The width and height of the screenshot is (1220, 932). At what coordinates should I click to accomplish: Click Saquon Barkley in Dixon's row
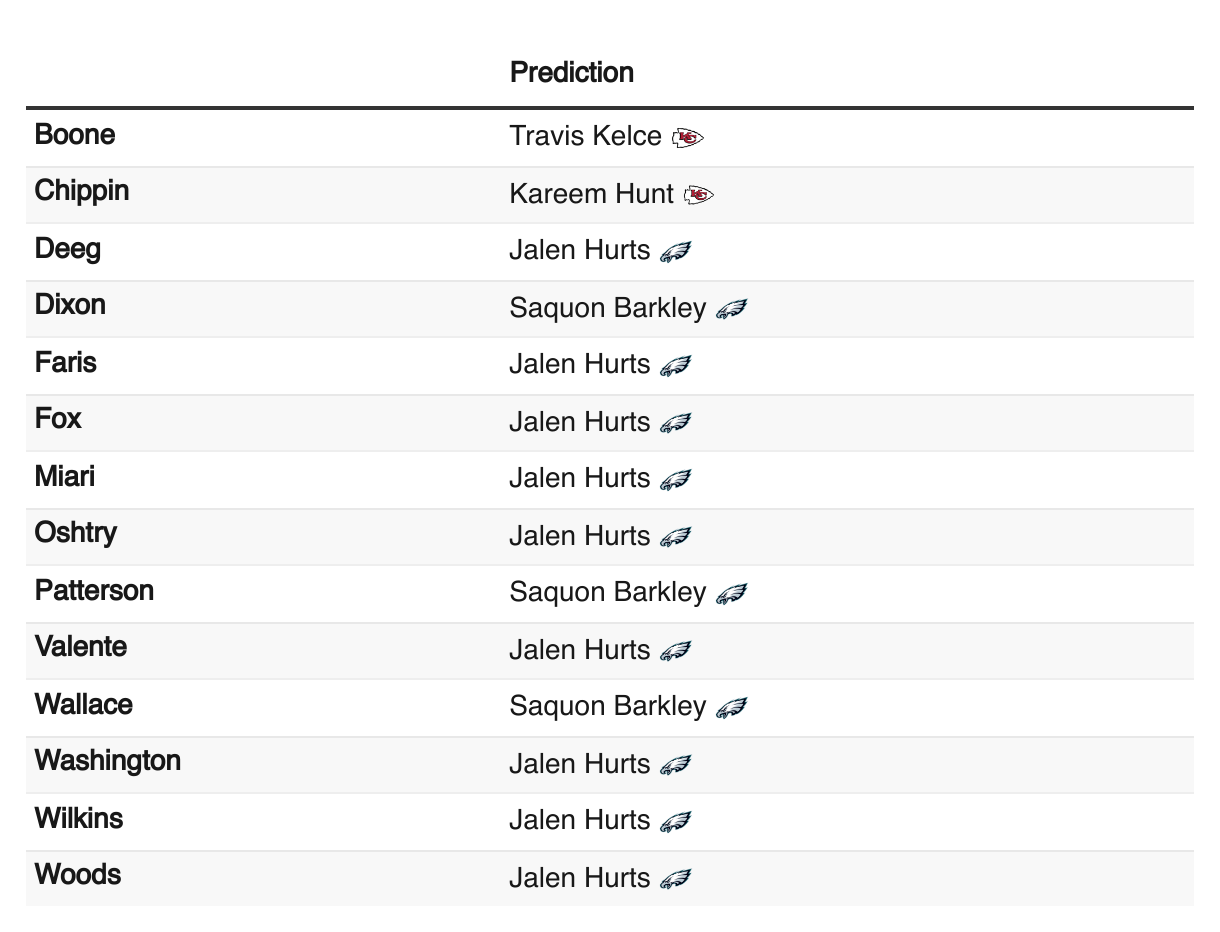point(608,308)
